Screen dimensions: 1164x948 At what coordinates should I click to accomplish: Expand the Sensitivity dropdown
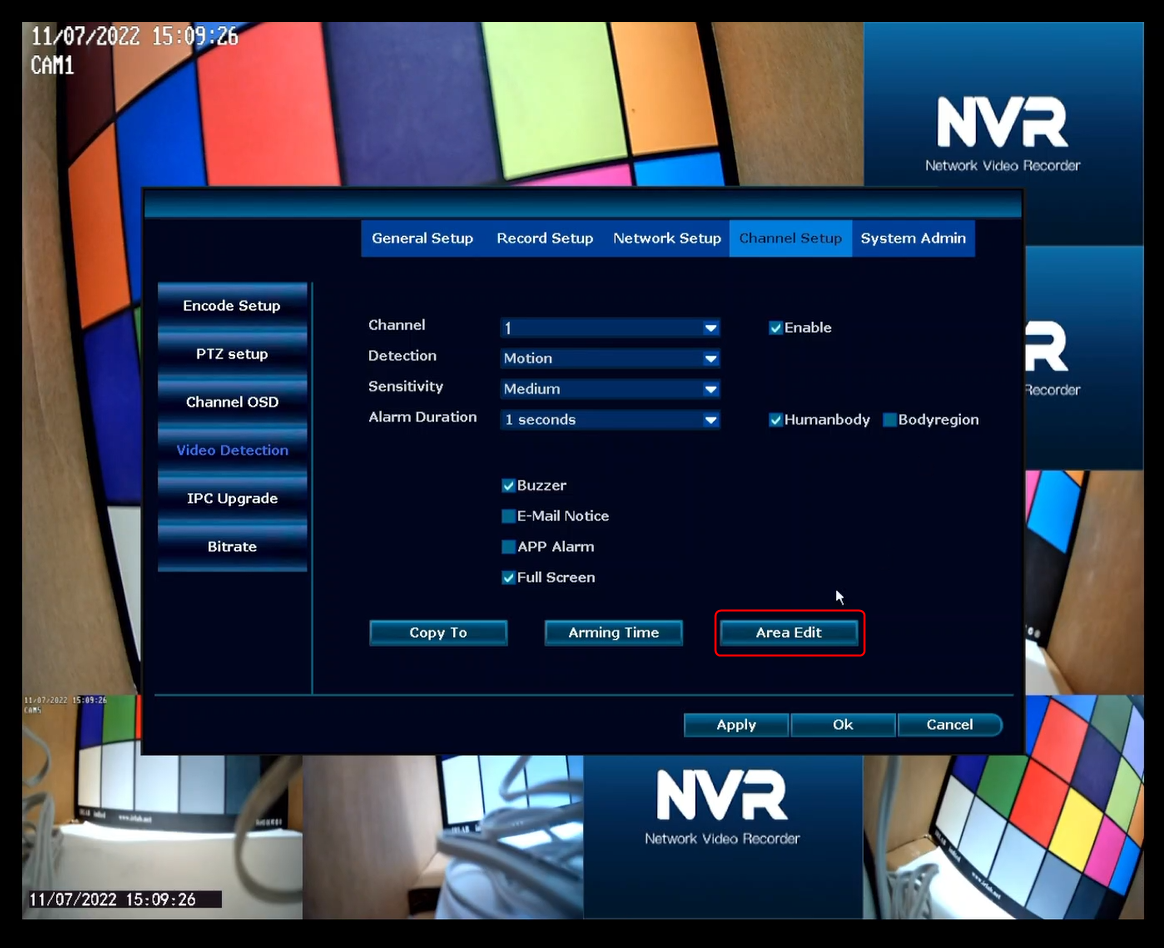click(610, 389)
